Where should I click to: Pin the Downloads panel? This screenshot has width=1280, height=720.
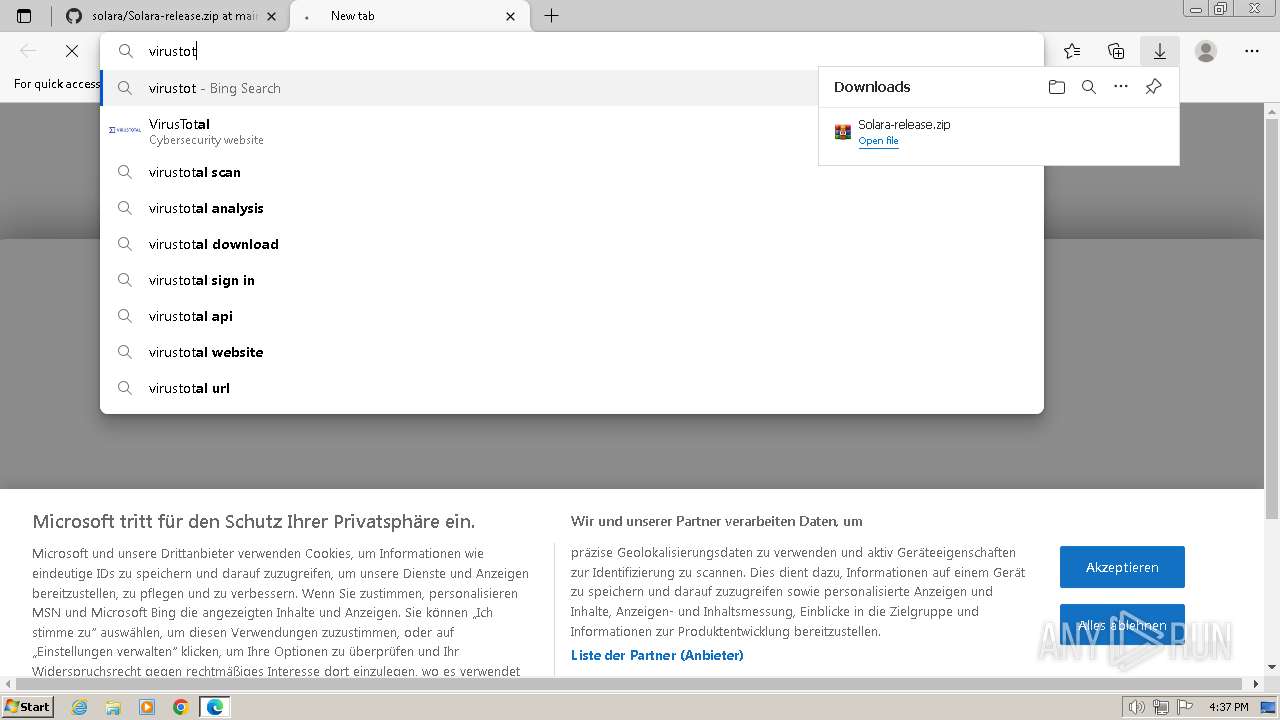(x=1153, y=87)
